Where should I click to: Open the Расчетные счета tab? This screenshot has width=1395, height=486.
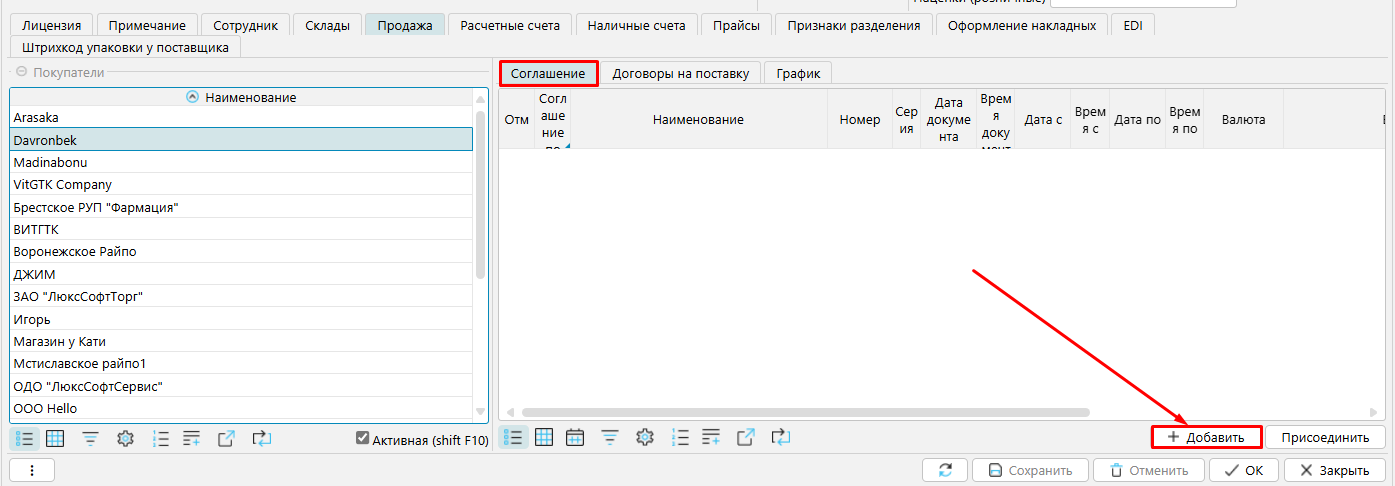tap(510, 25)
